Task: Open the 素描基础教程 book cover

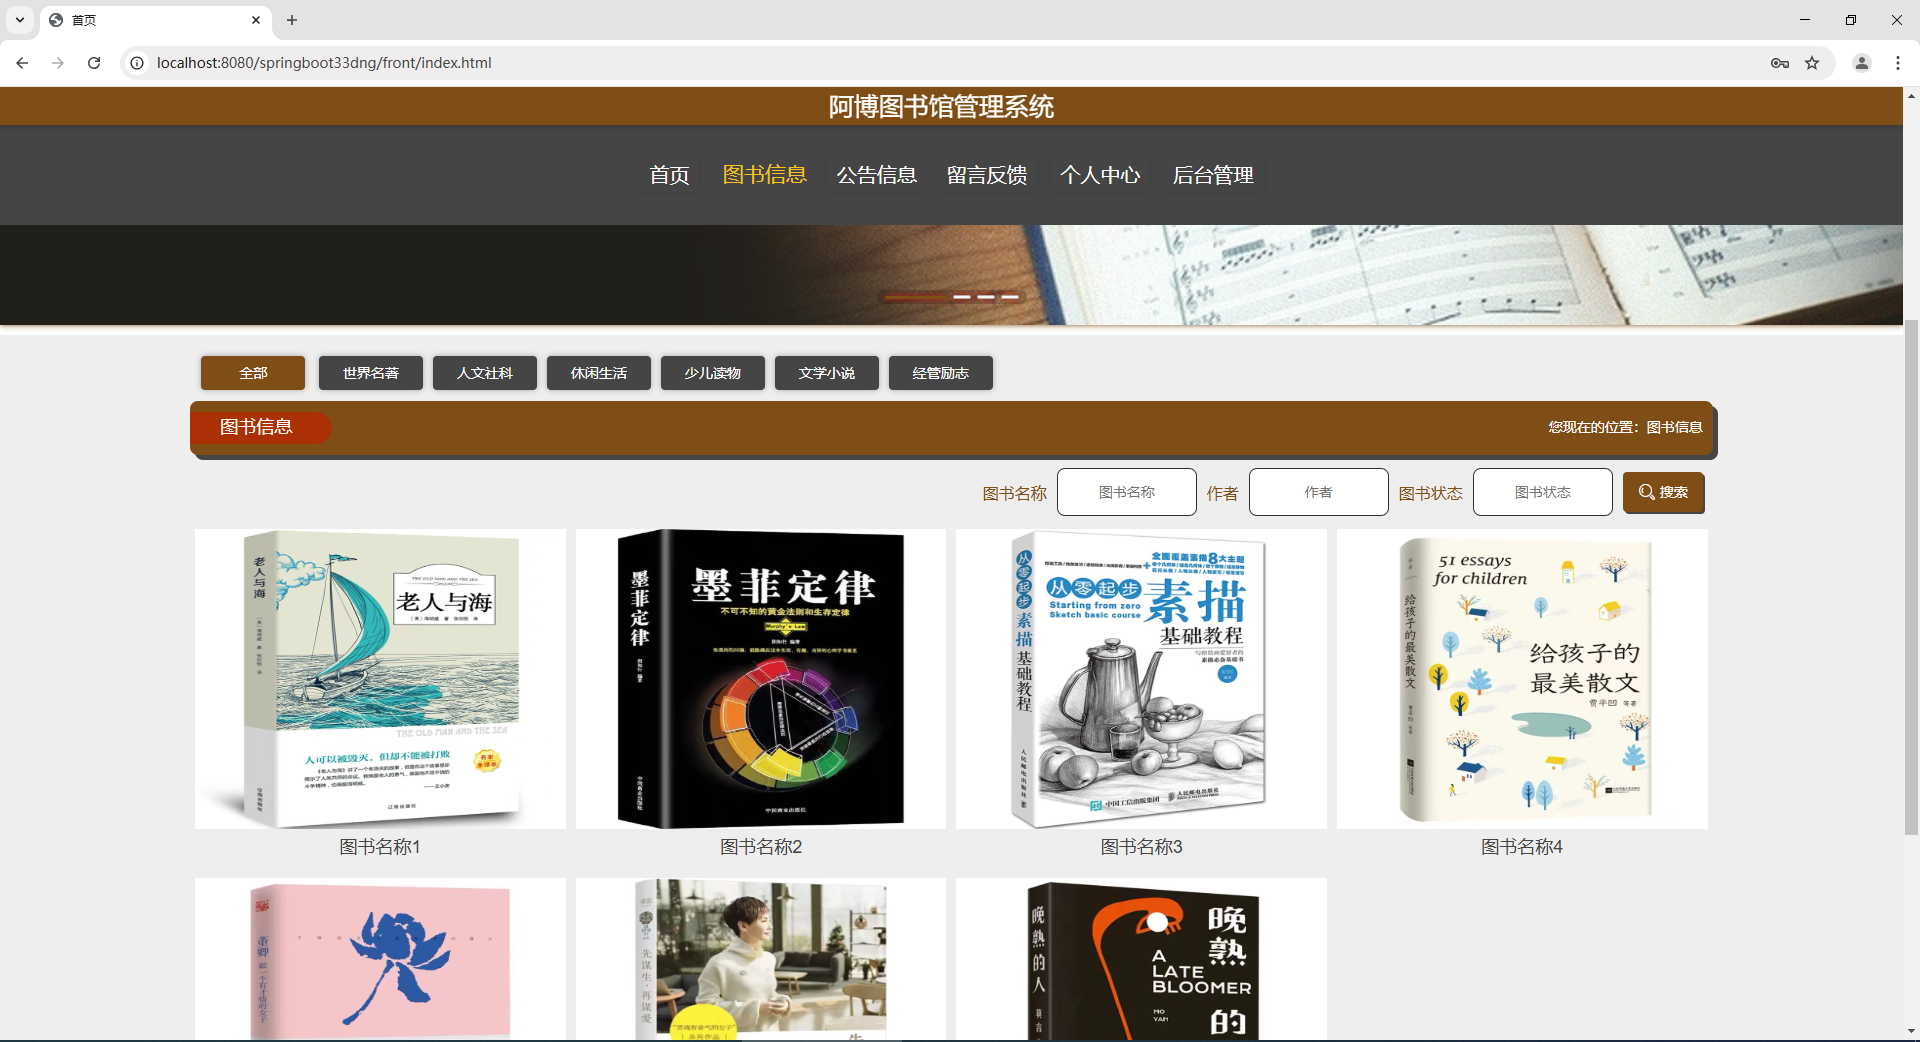Action: click(1141, 679)
